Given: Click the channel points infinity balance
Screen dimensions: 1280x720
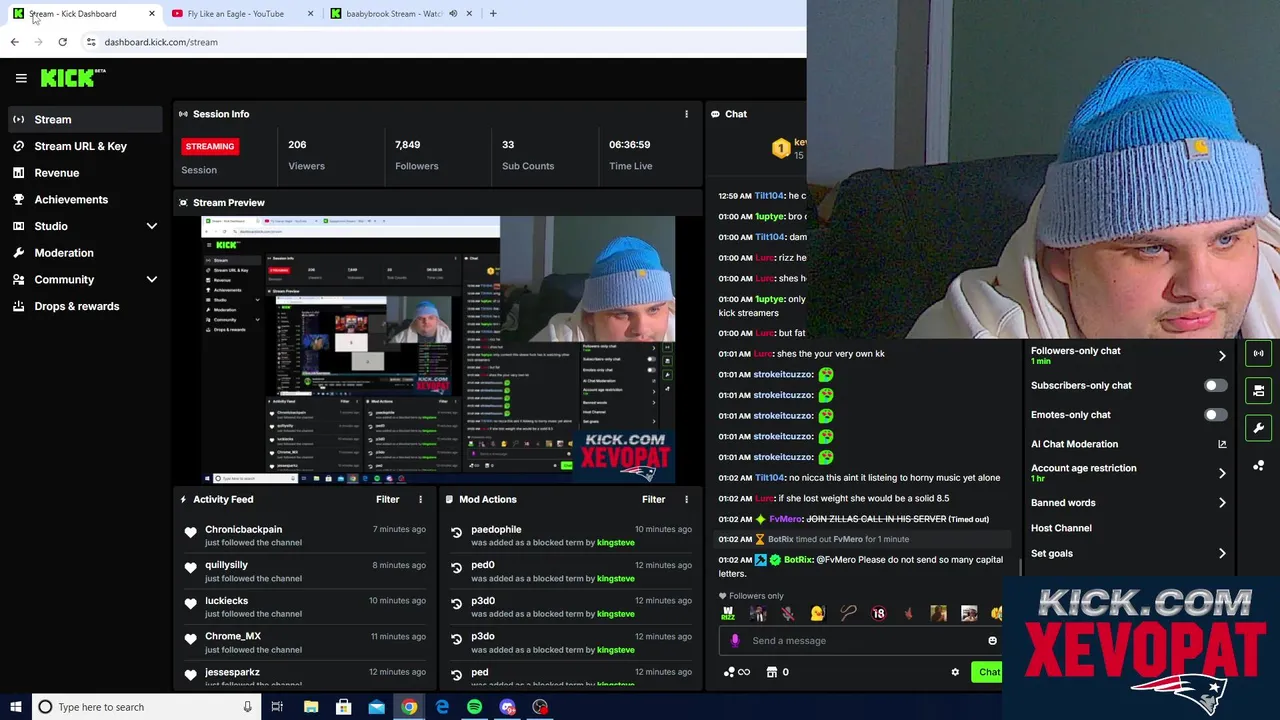Looking at the screenshot, I should [736, 672].
